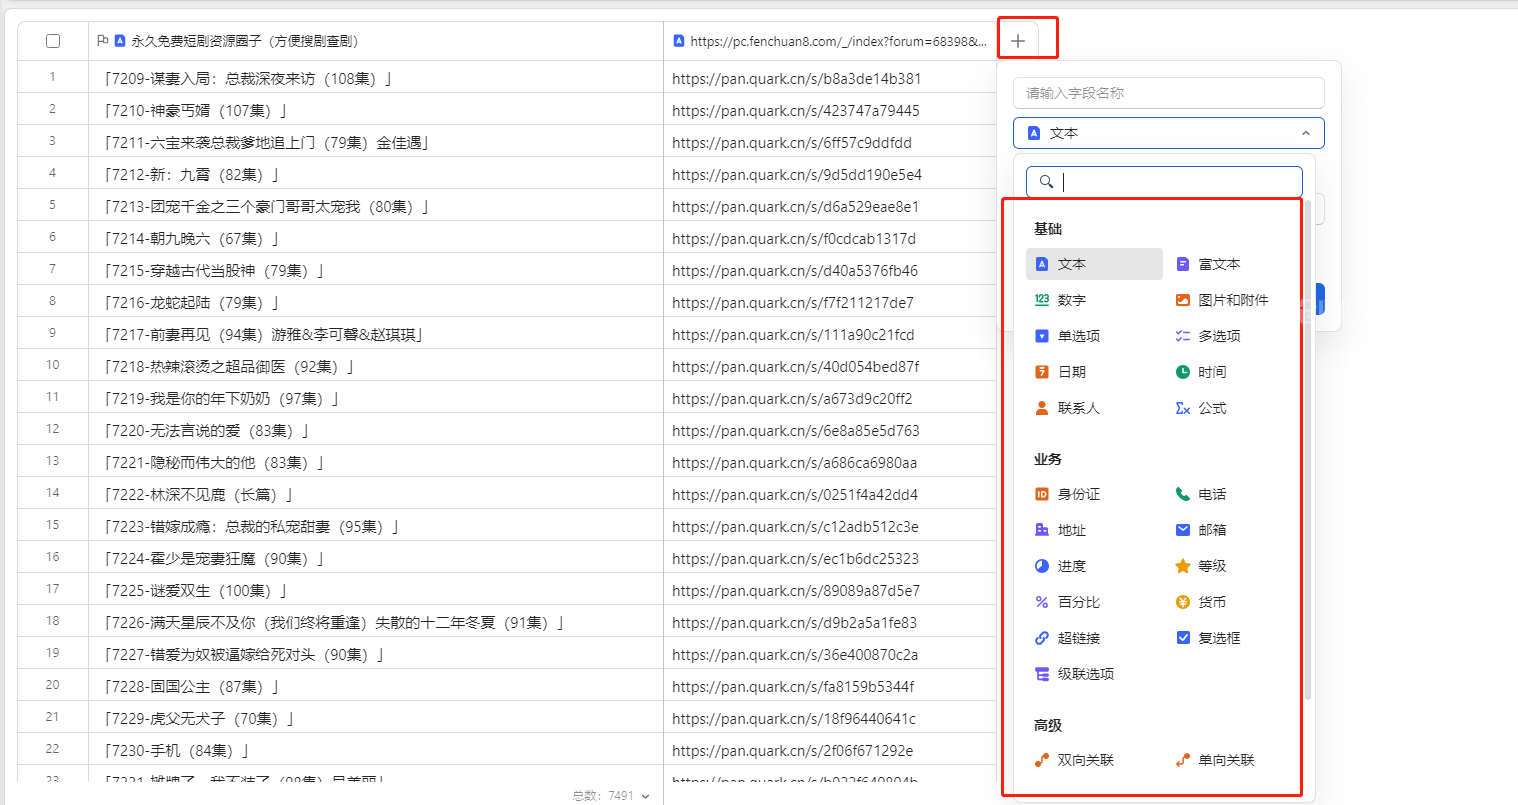This screenshot has height=805, width=1518.
Task: Open the pc.fenchuan8.com URL column header
Action: (x=830, y=41)
